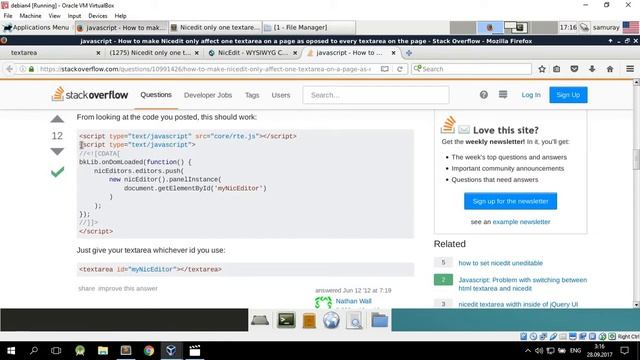Downvote the answer with 12 votes
This screenshot has width=640, height=360.
point(57,151)
